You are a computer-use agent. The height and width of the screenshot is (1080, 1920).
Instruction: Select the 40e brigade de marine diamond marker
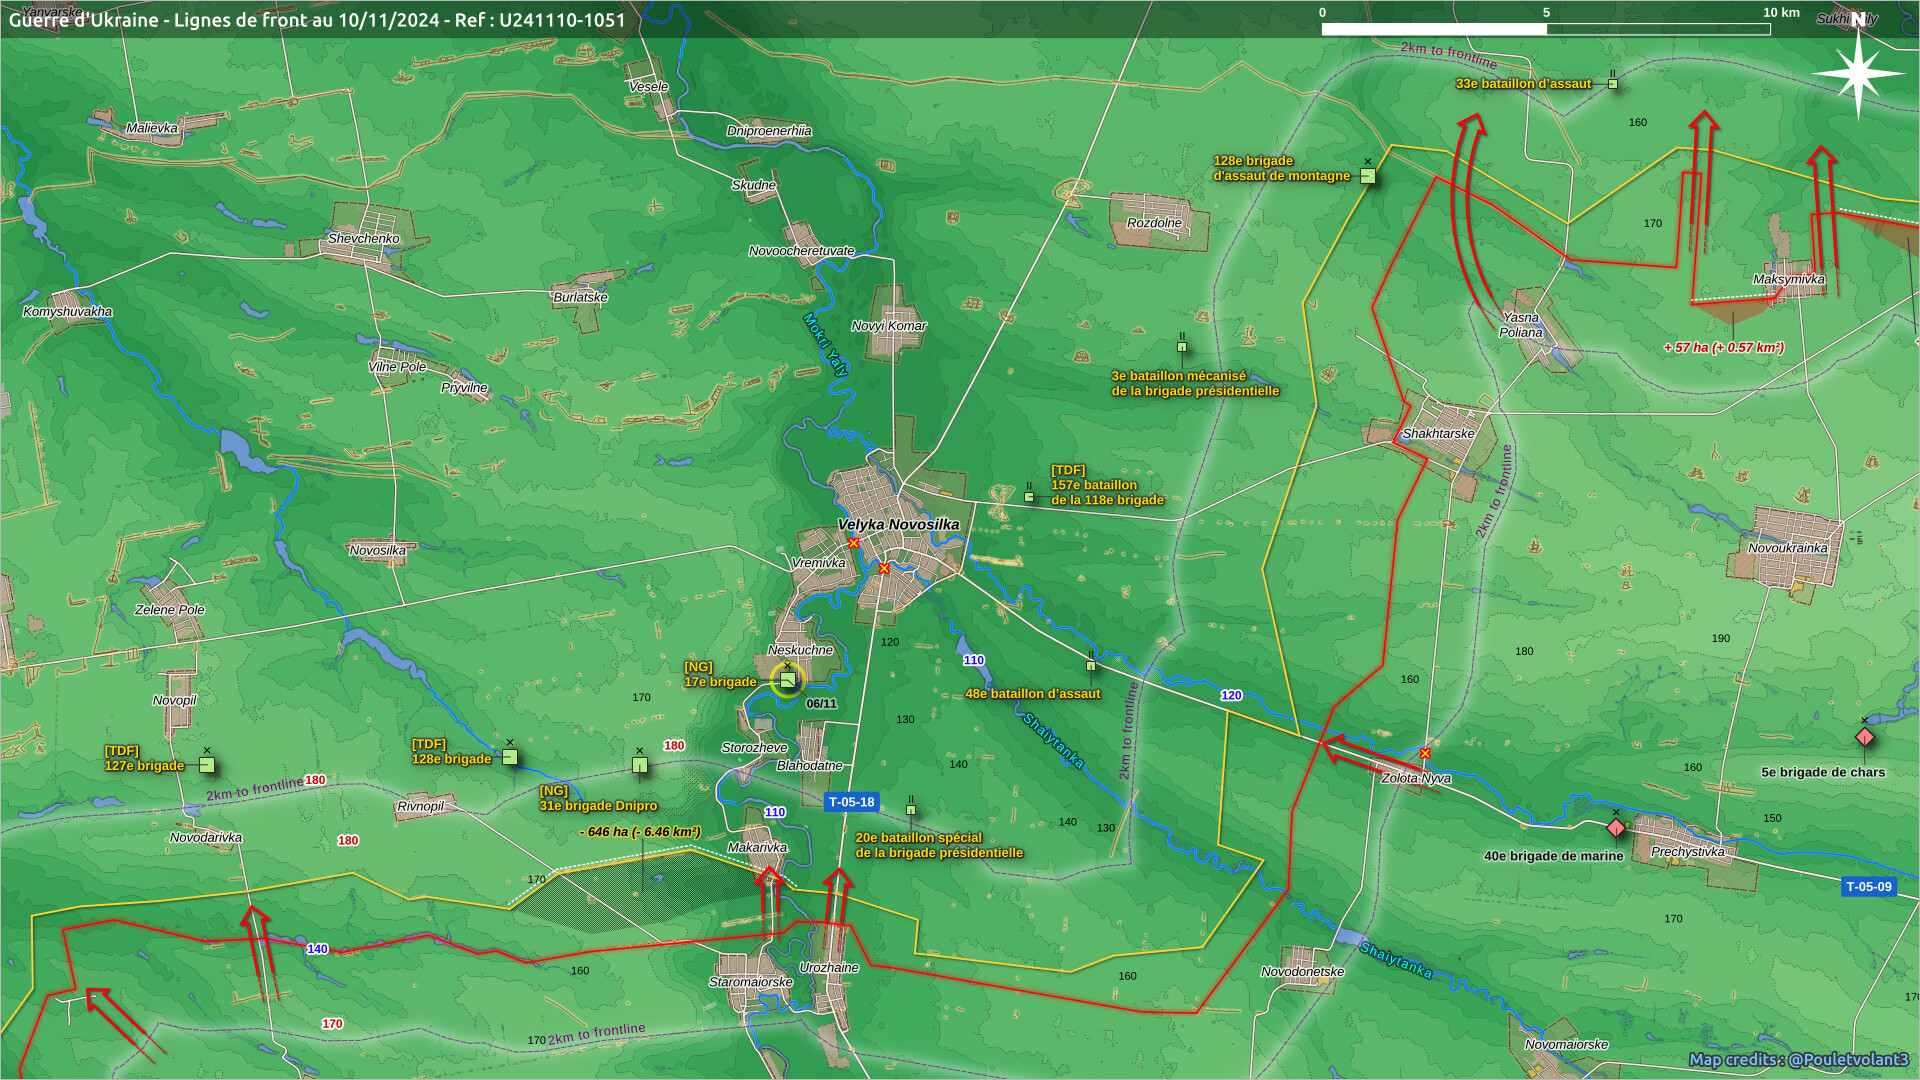pyautogui.click(x=1615, y=828)
